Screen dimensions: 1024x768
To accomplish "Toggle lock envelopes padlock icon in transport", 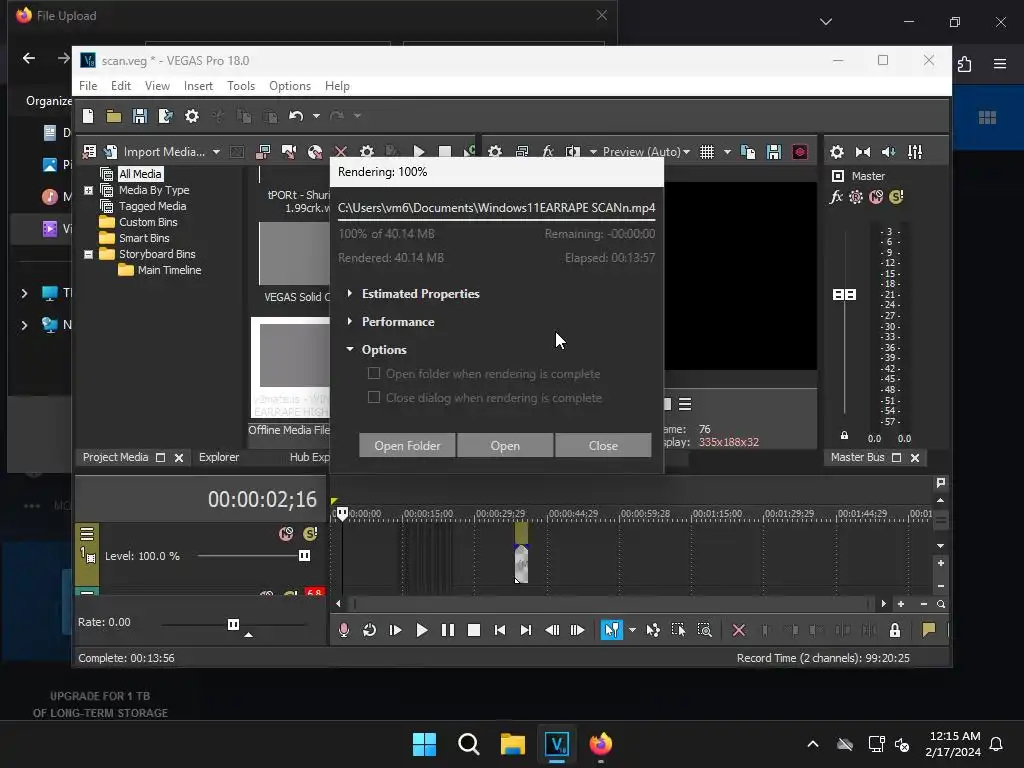I will [895, 630].
